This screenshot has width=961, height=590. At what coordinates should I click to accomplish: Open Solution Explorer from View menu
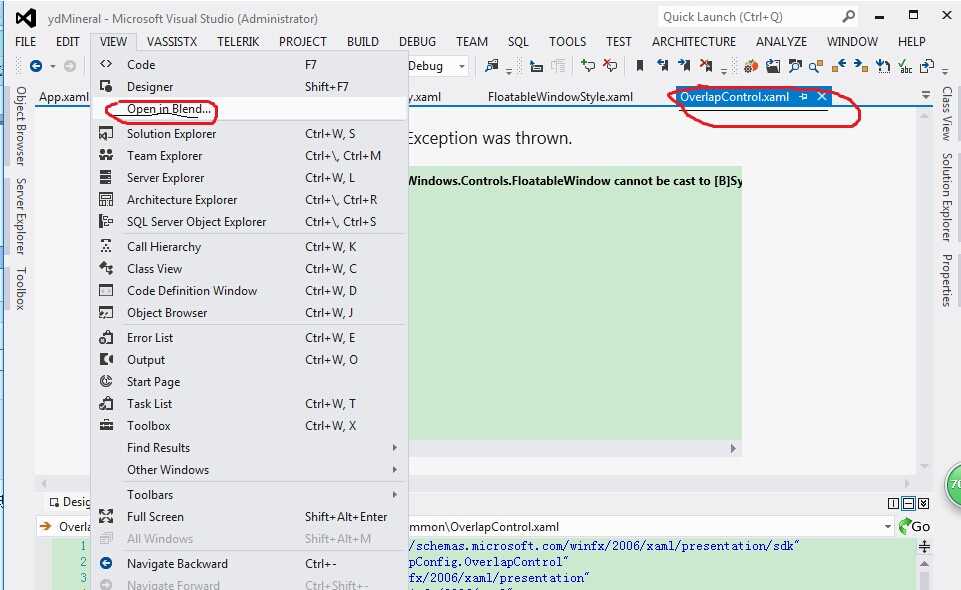pos(249,134)
